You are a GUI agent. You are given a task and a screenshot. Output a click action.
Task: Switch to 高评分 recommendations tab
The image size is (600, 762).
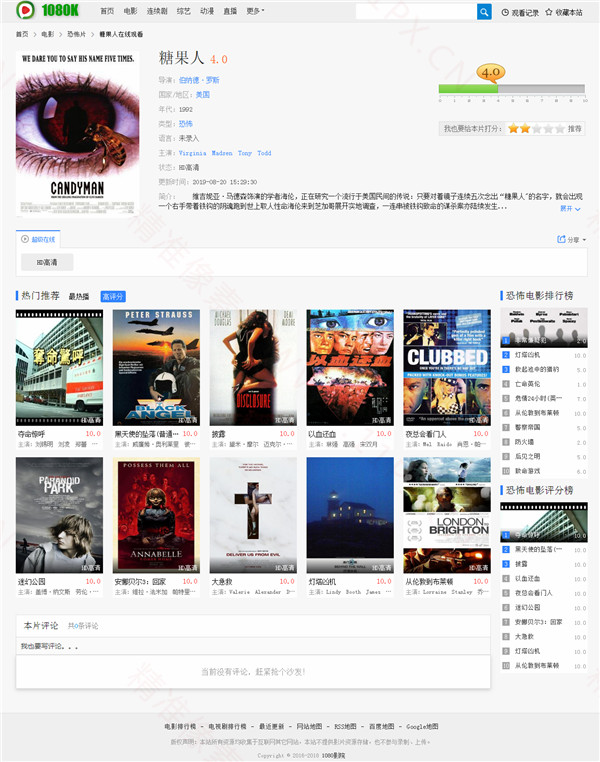(113, 296)
